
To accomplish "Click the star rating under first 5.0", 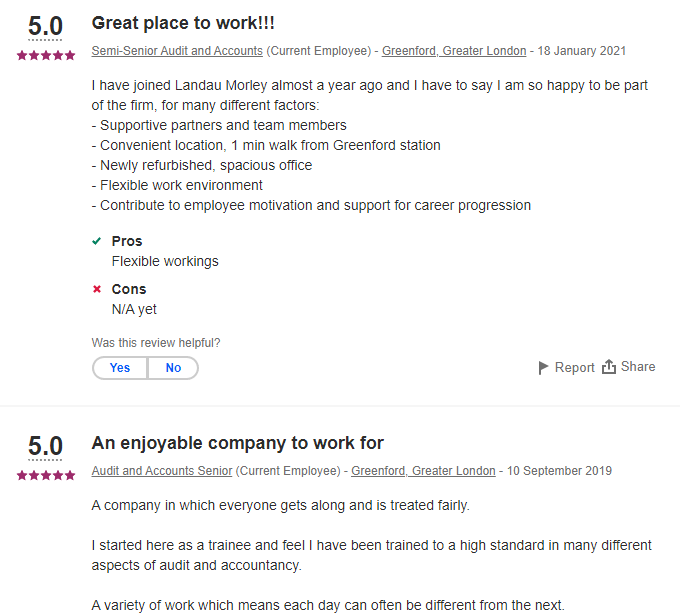I will [x=46, y=56].
